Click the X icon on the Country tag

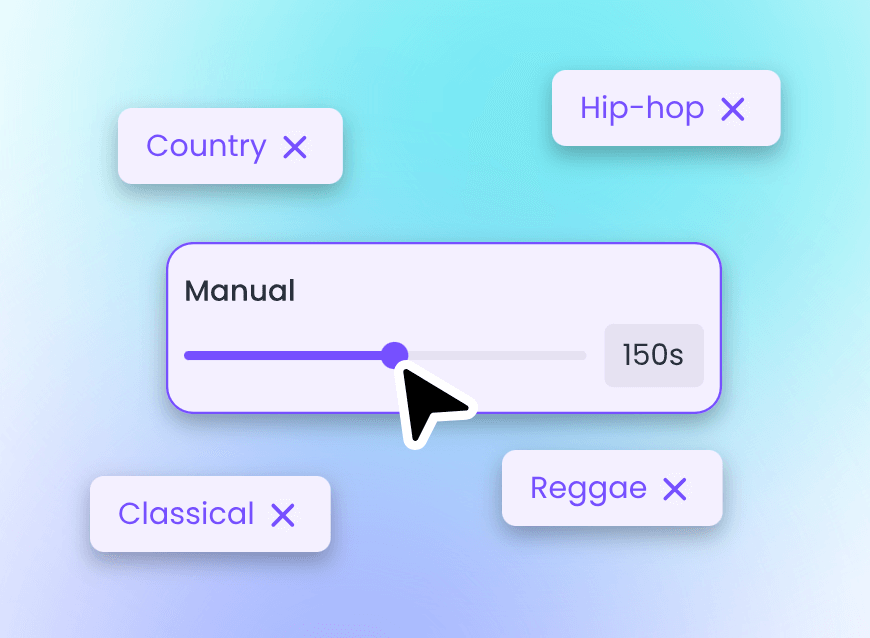click(296, 147)
